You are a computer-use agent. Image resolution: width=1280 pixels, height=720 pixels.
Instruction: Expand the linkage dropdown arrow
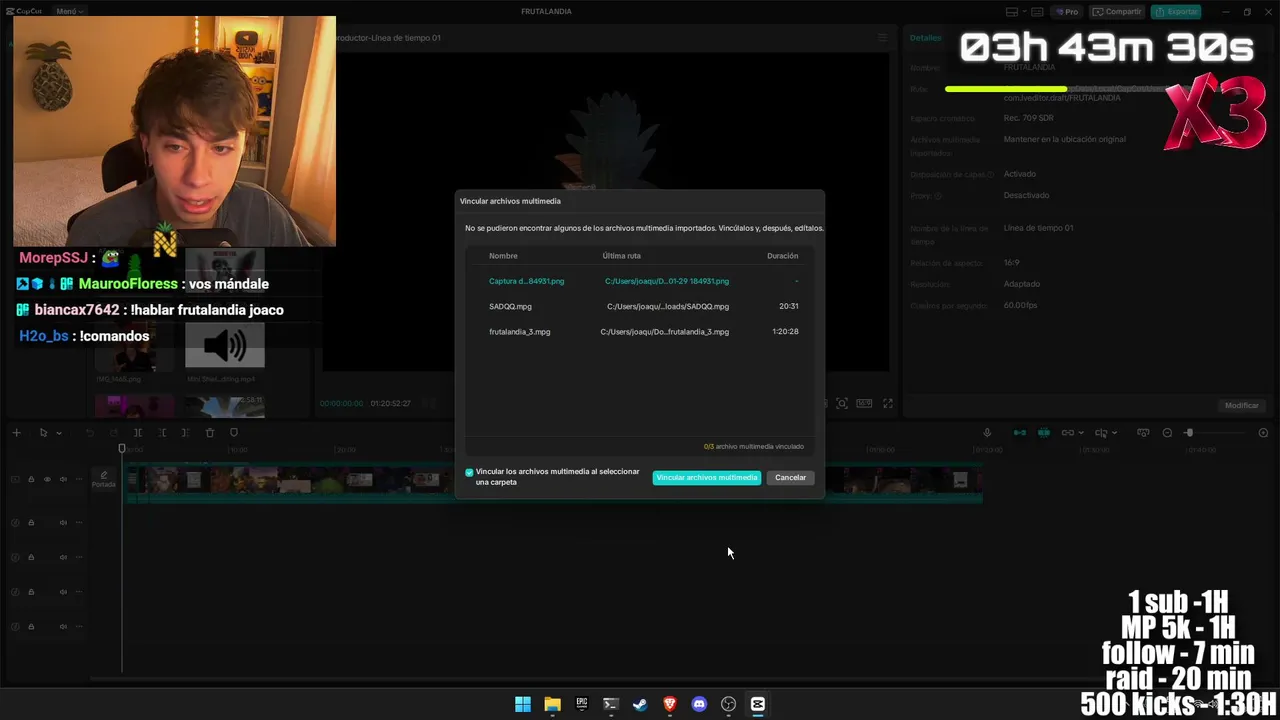[x=1082, y=433]
